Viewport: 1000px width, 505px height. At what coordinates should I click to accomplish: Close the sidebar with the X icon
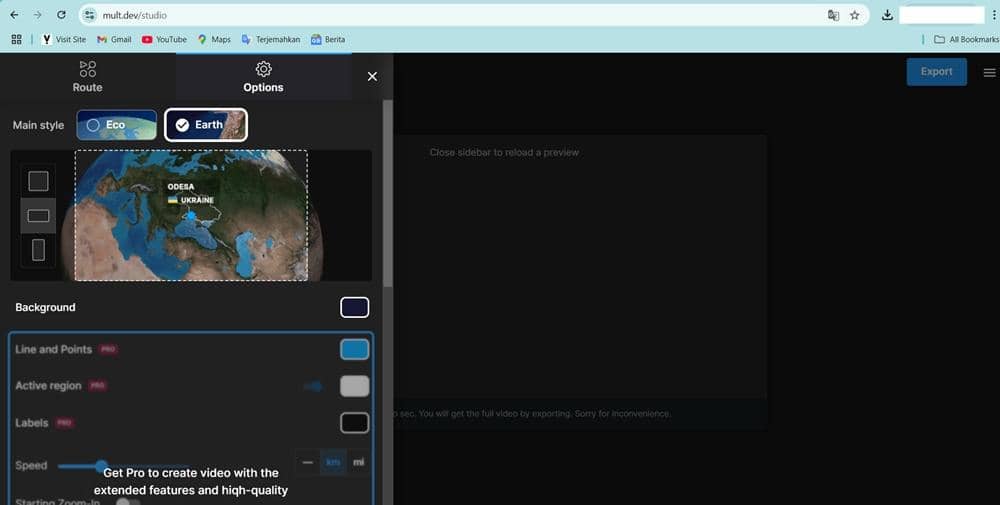[372, 77]
